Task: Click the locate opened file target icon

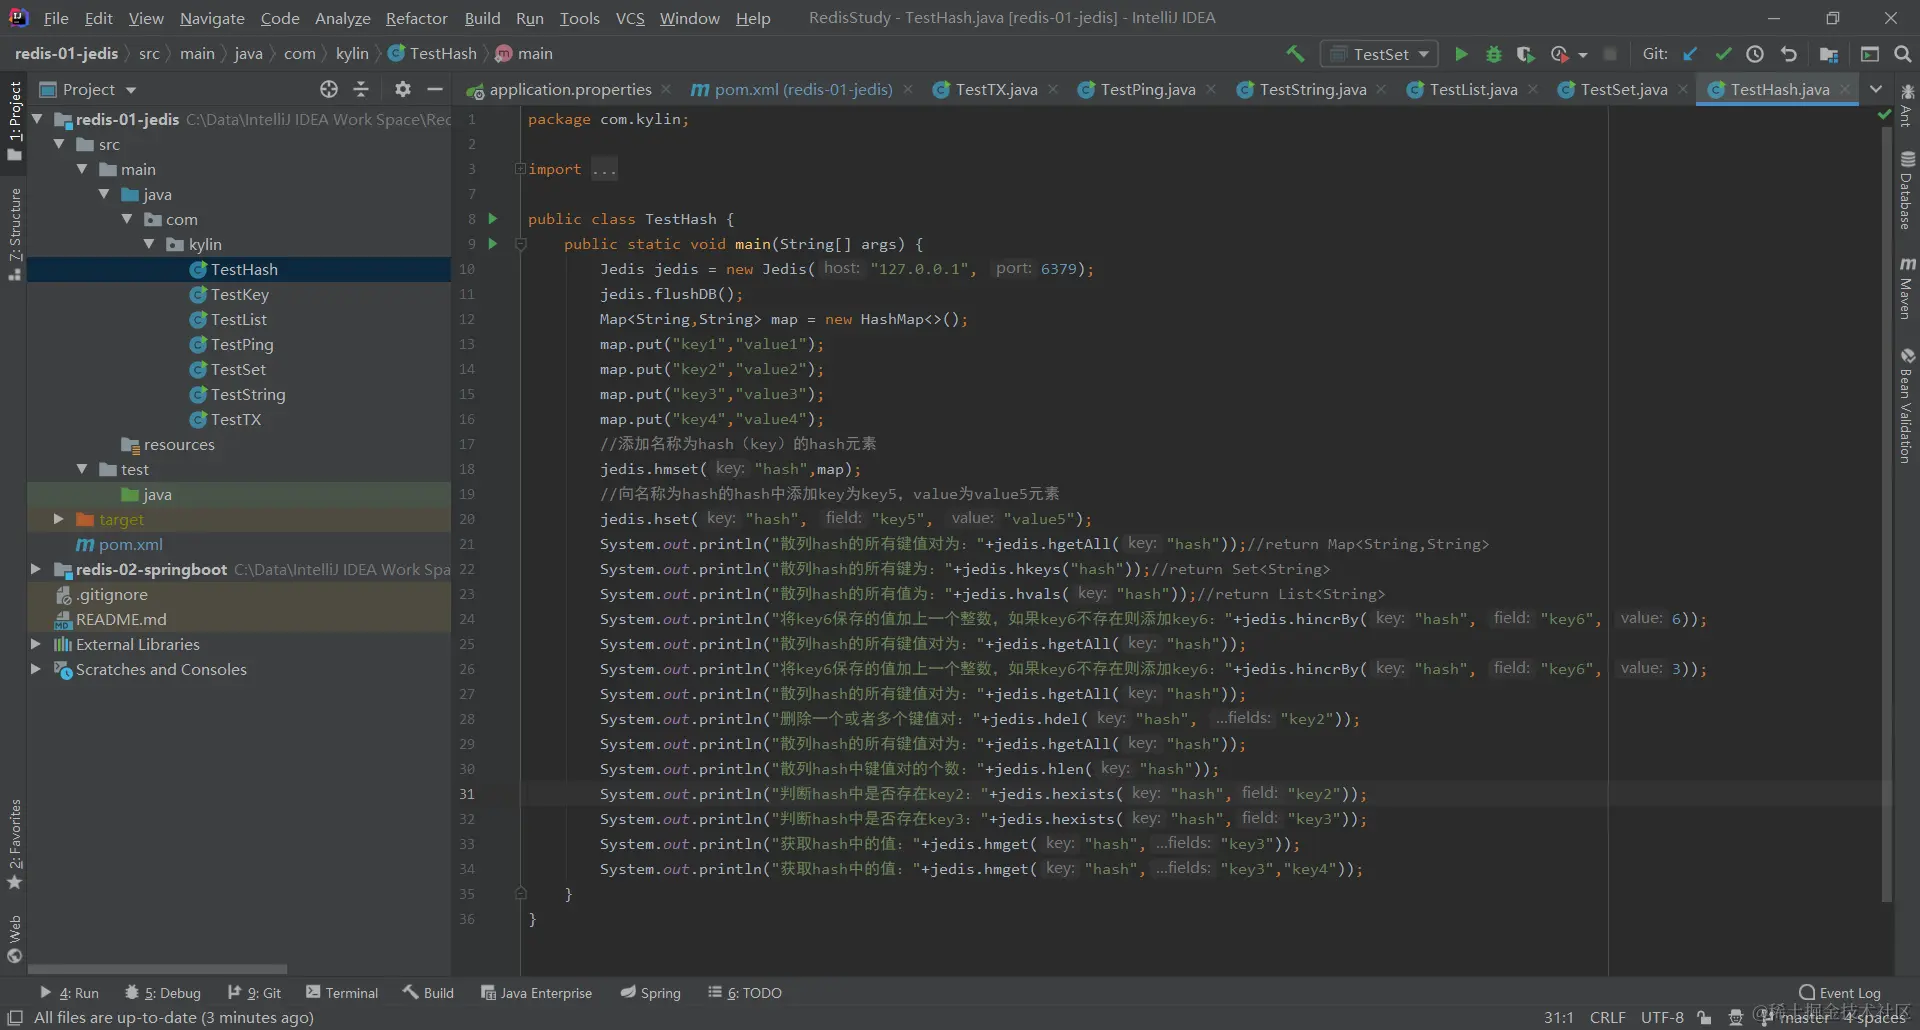Action: pyautogui.click(x=329, y=89)
